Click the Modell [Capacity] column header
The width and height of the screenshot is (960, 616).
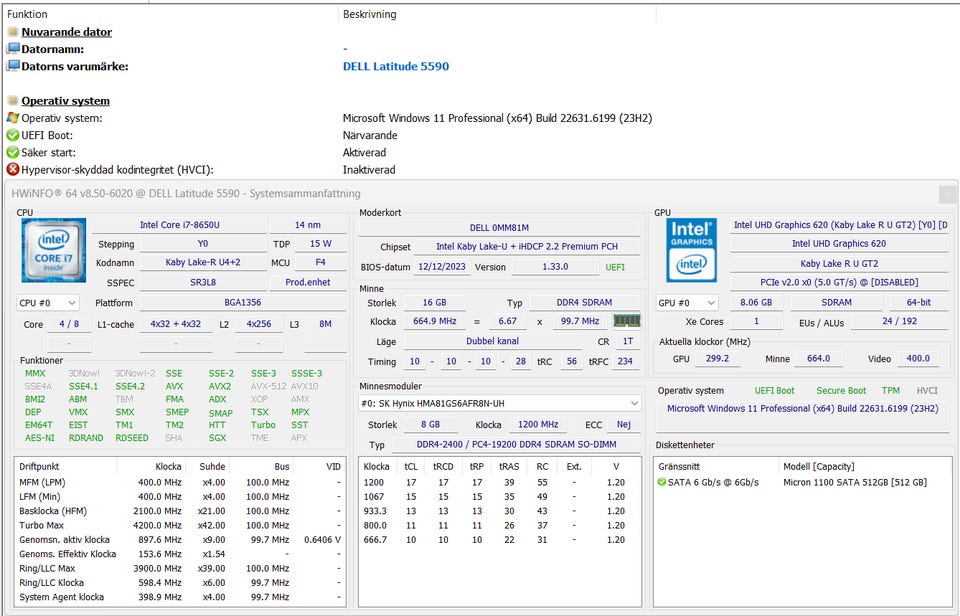pos(819,467)
